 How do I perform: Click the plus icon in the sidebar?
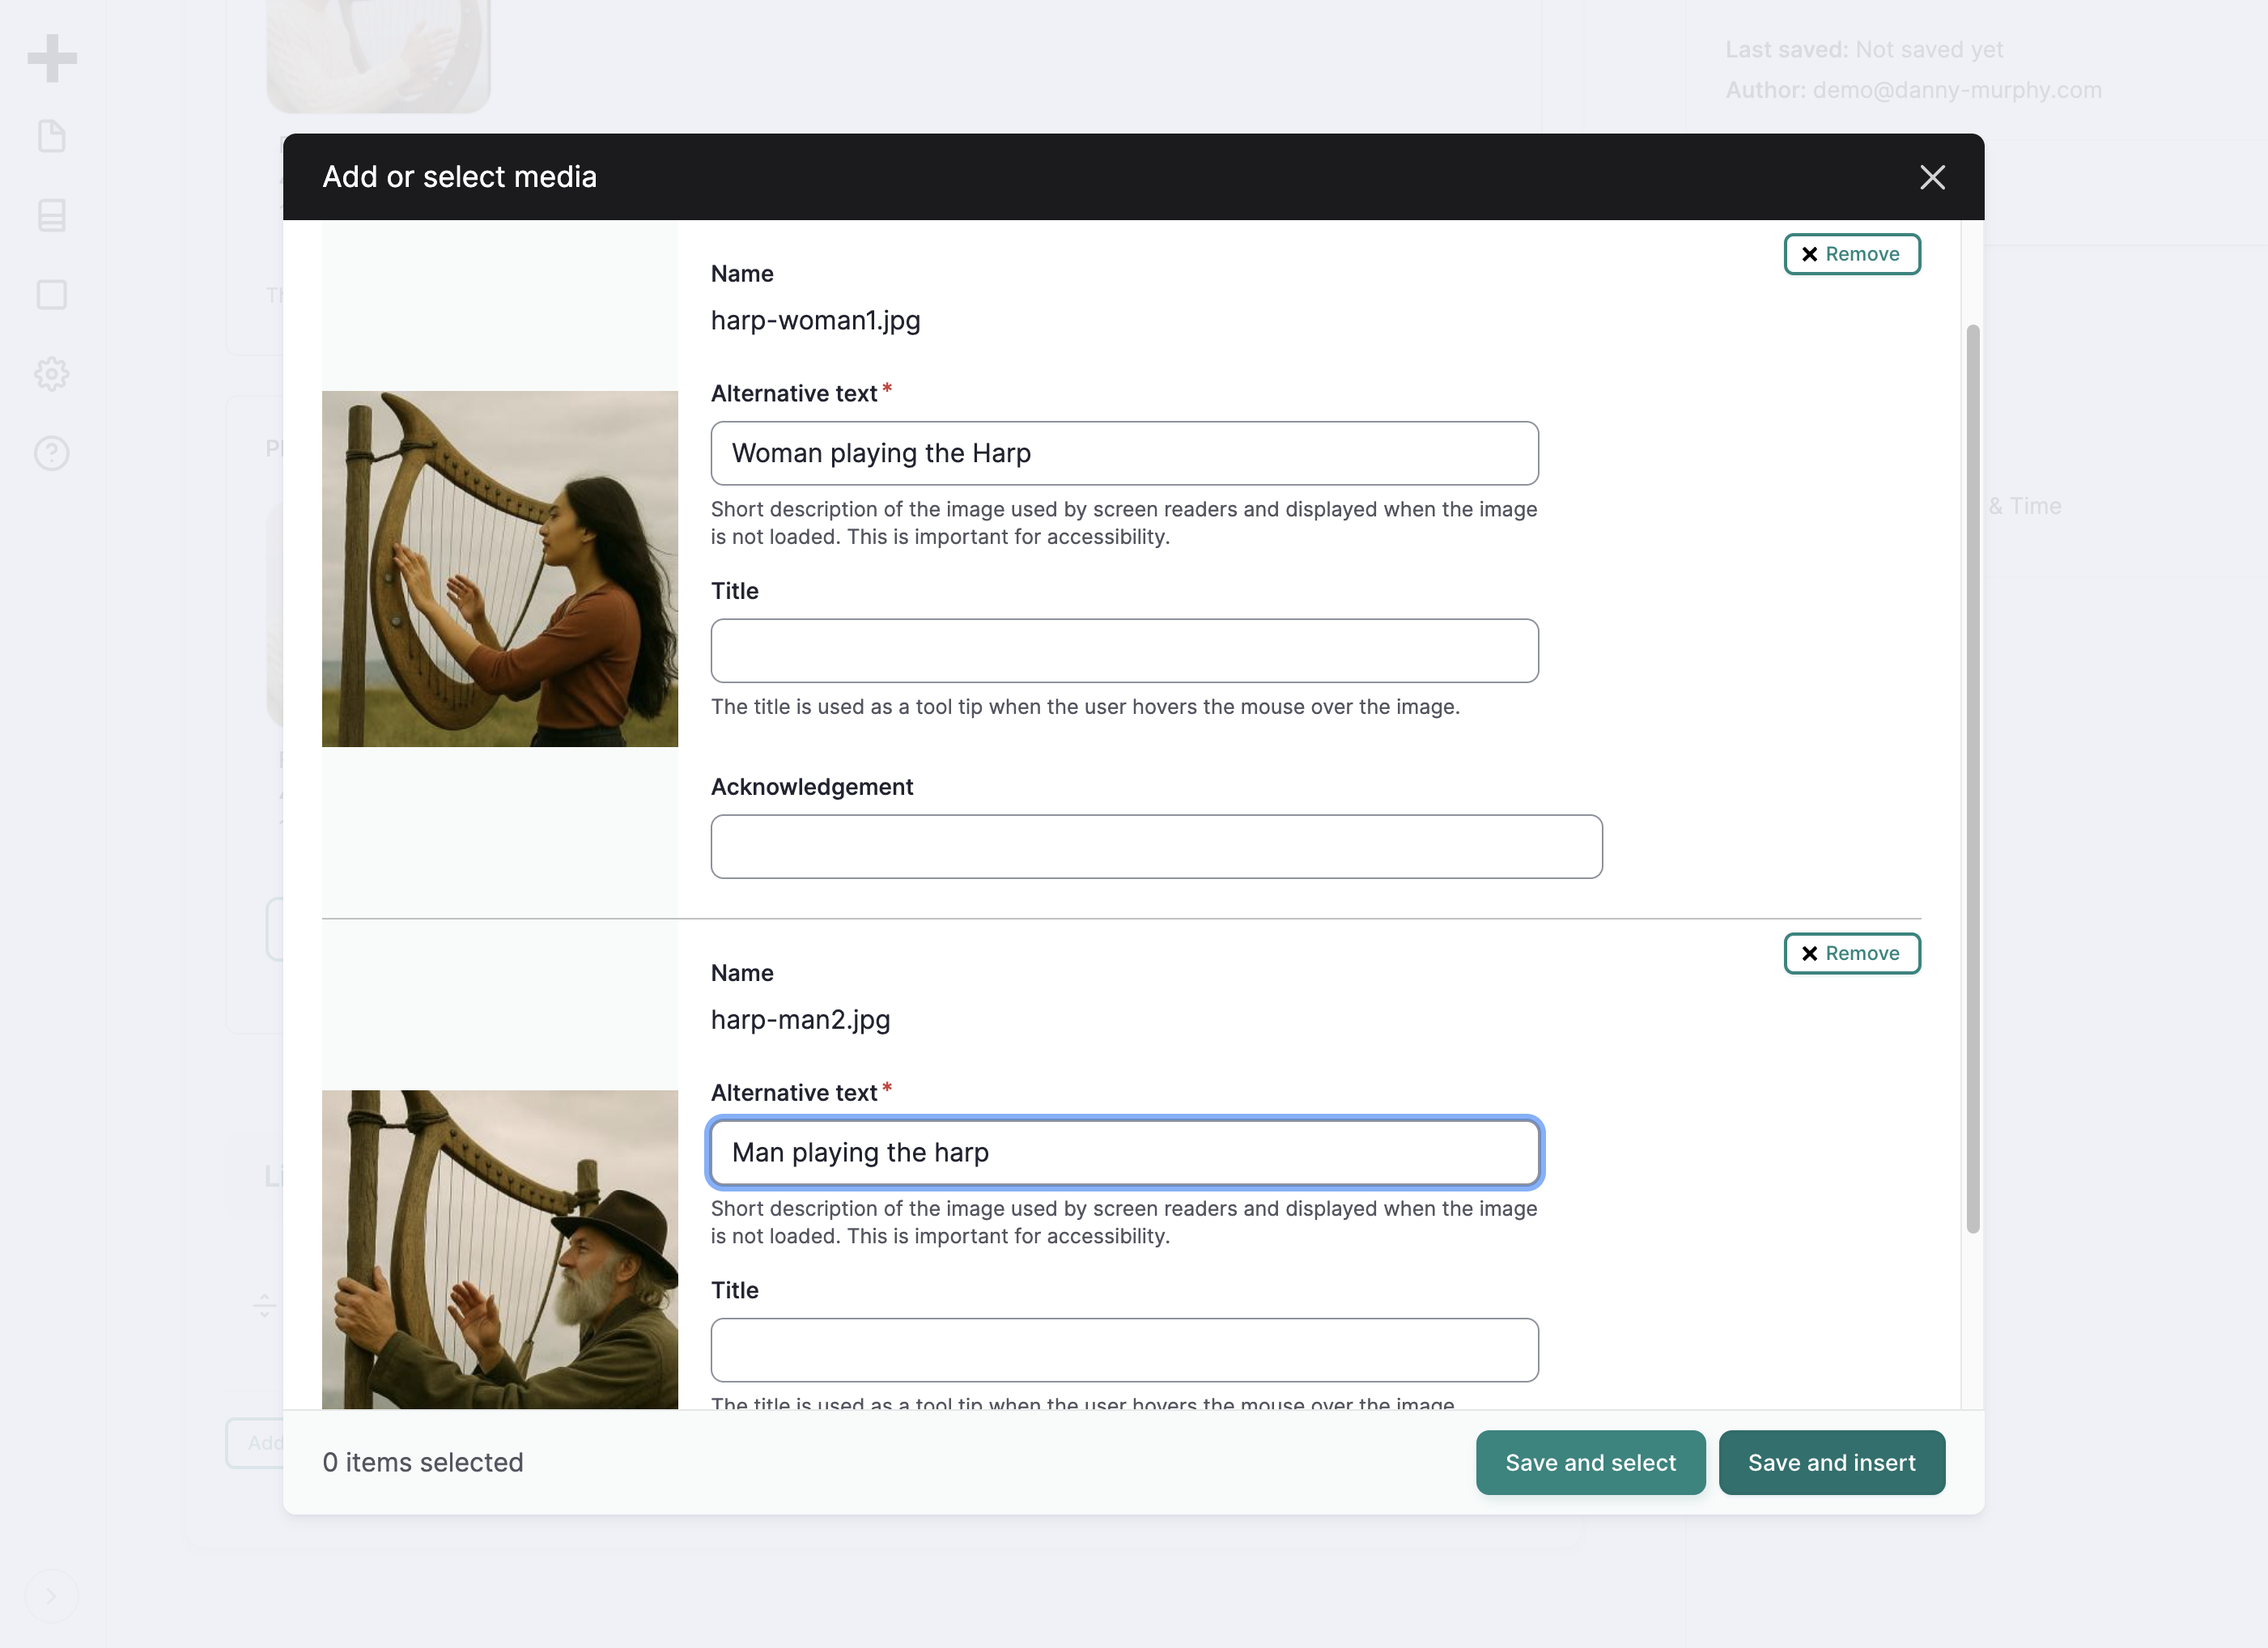point(52,58)
